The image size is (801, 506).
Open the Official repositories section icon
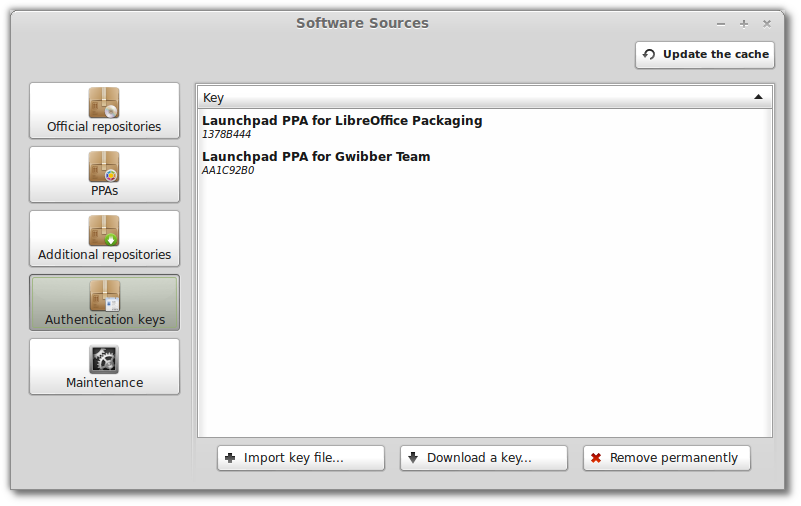tap(104, 103)
